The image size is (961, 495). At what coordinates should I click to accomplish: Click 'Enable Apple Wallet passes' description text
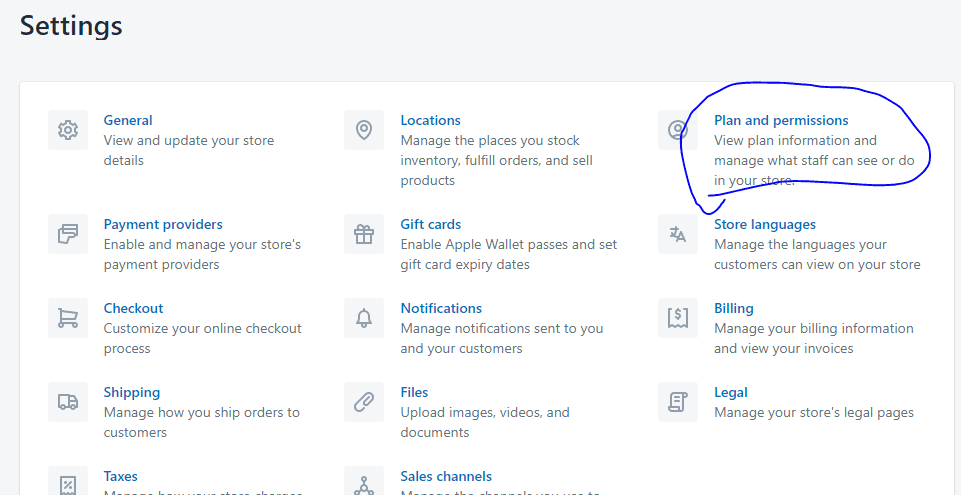(509, 254)
